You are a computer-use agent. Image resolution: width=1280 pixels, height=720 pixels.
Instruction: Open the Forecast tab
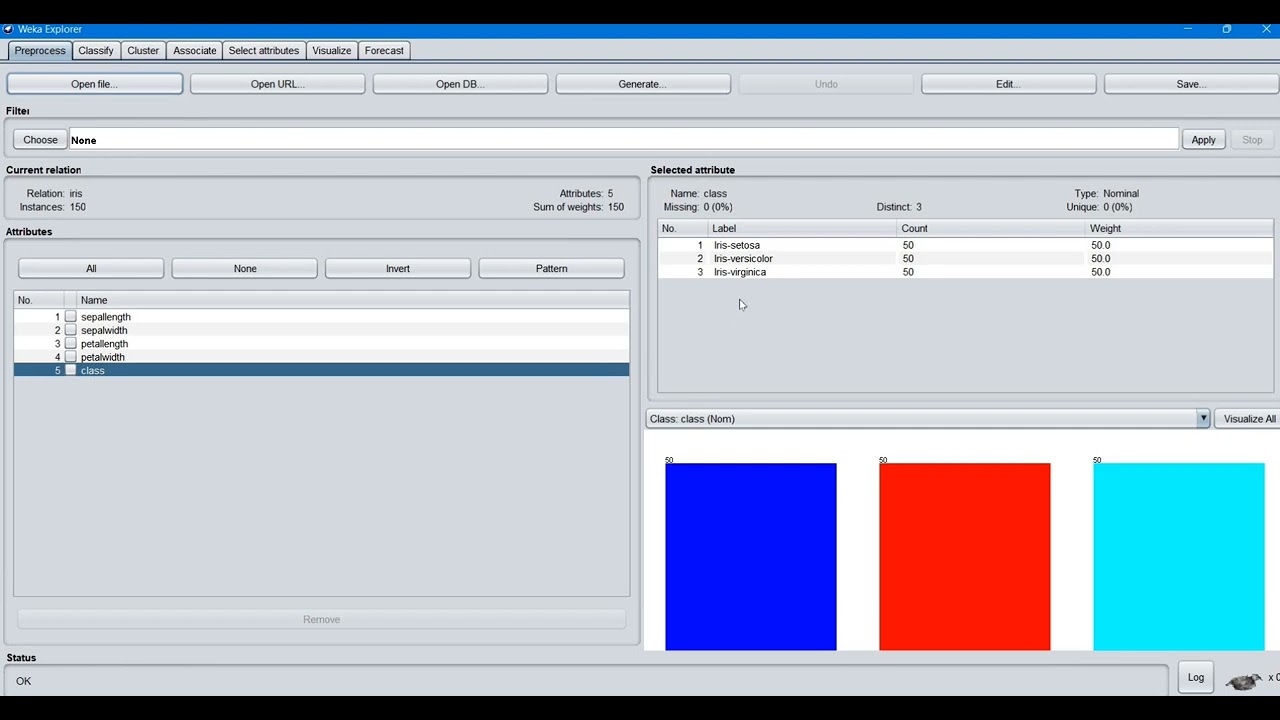[x=384, y=51]
